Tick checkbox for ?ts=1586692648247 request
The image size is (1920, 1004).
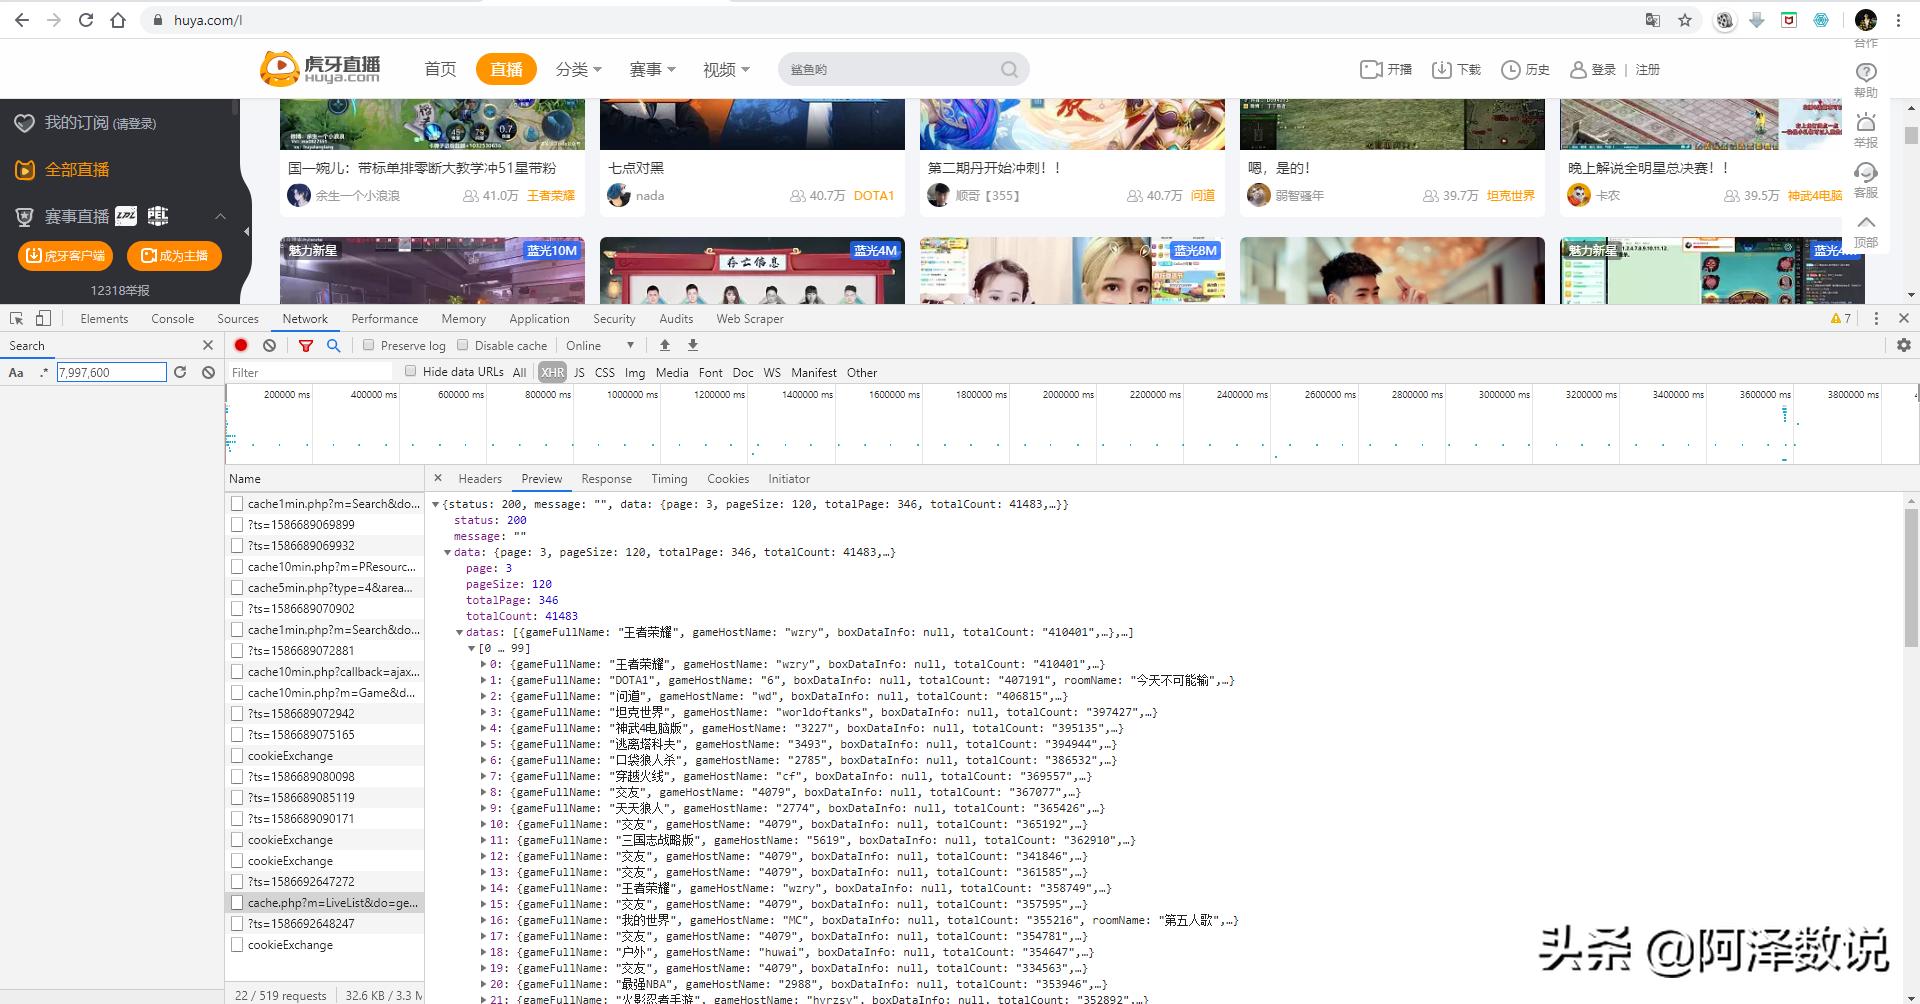click(237, 923)
